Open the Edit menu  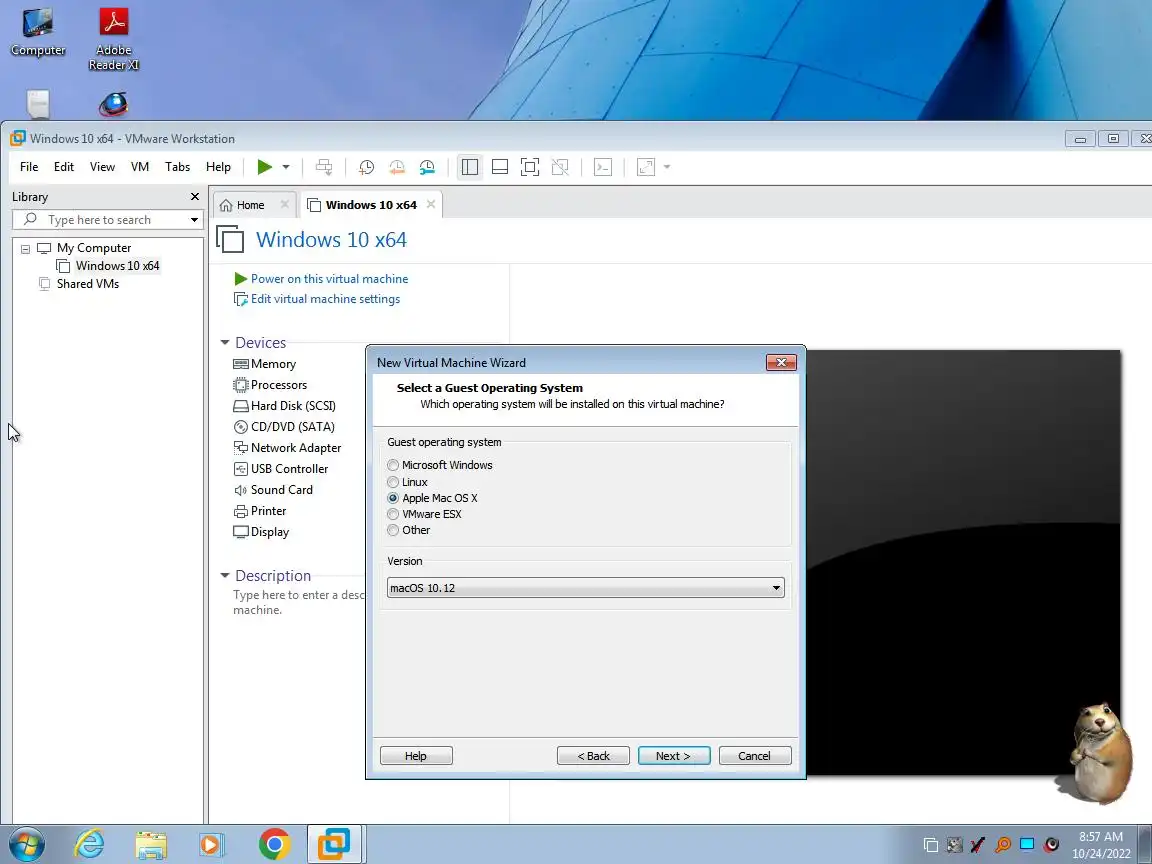pyautogui.click(x=64, y=167)
